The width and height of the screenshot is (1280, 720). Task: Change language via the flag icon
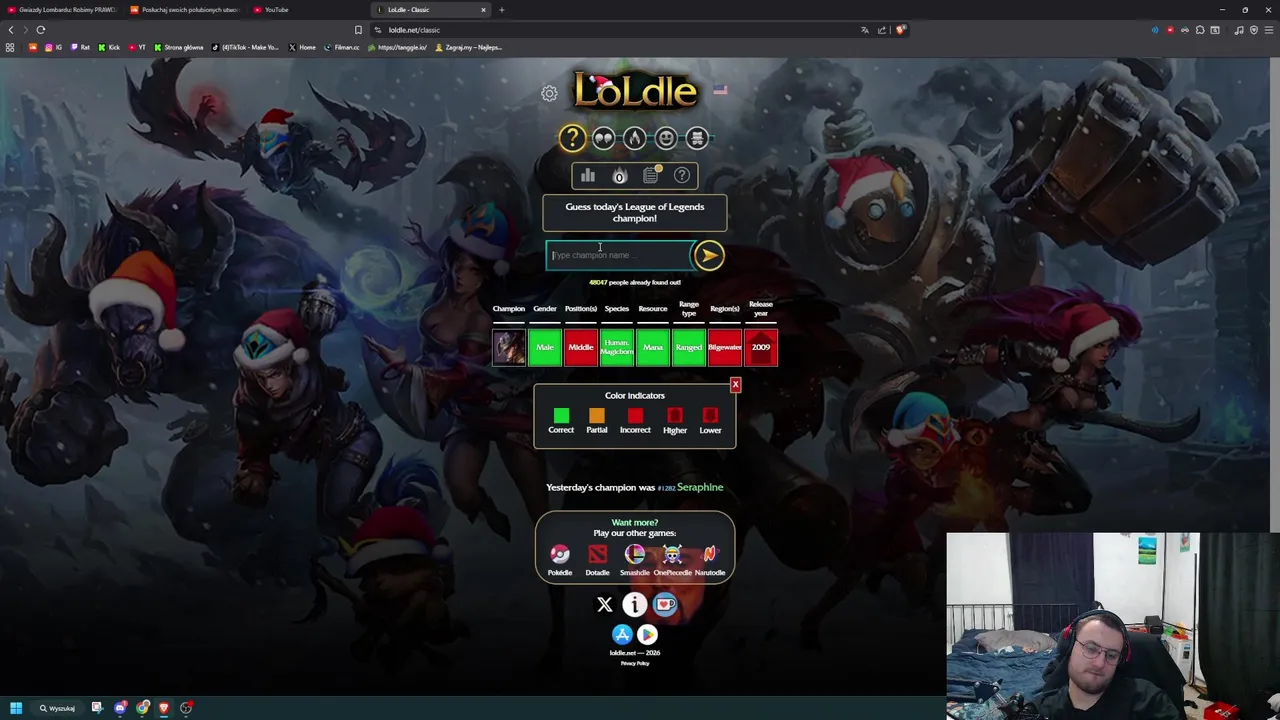click(x=720, y=90)
